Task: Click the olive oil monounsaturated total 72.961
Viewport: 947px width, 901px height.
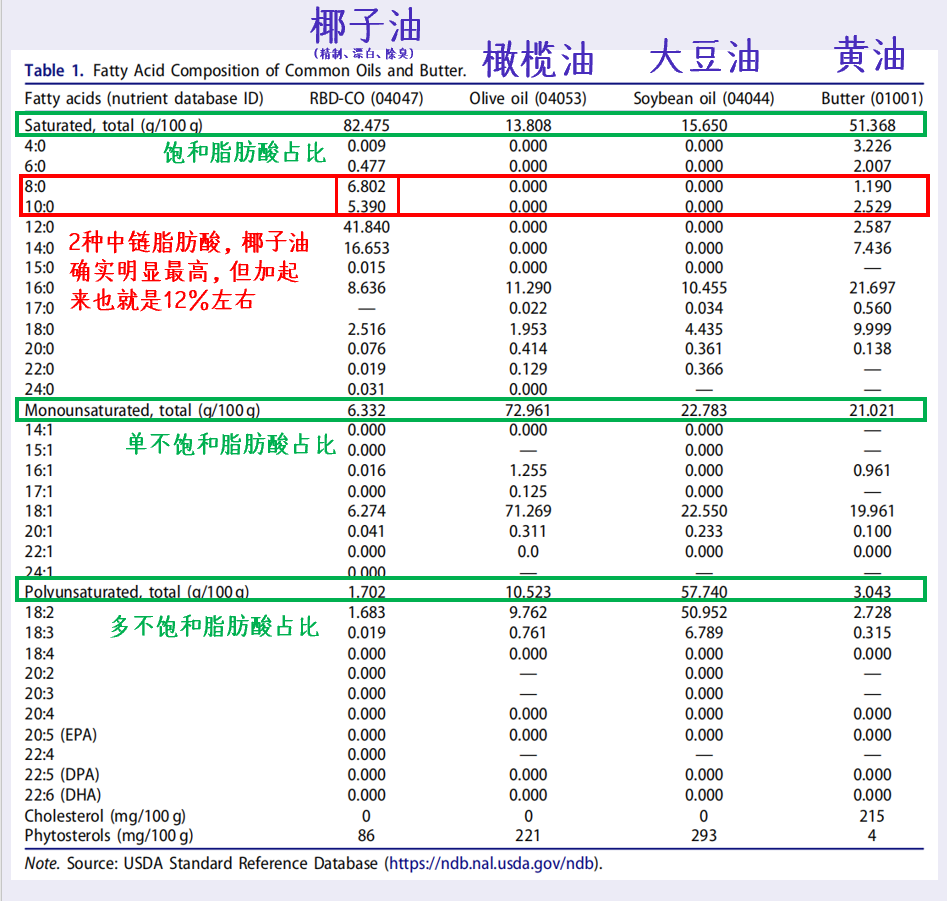Action: tap(528, 411)
